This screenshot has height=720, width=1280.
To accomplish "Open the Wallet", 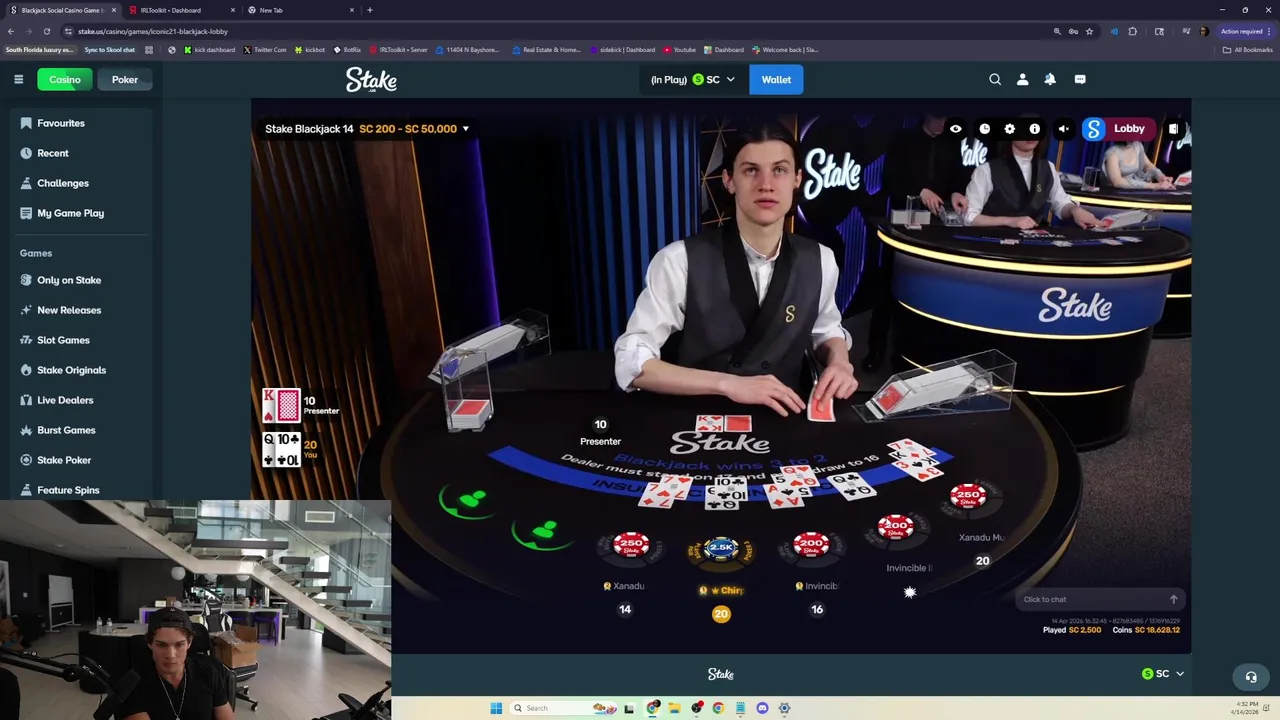I will 776,79.
